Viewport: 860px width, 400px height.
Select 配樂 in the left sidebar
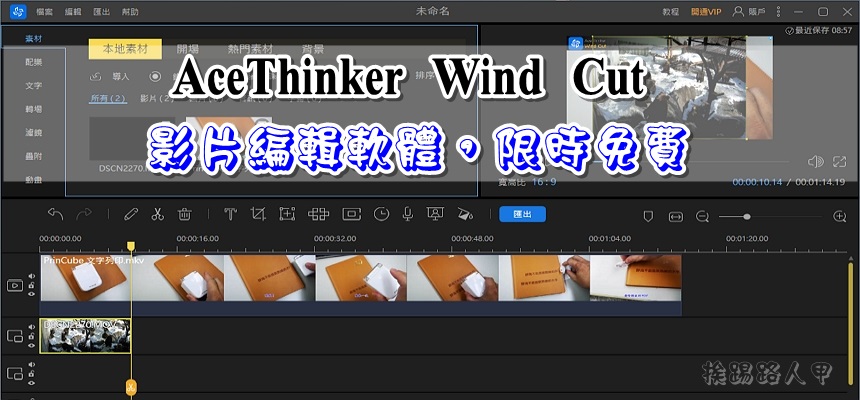coord(33,62)
